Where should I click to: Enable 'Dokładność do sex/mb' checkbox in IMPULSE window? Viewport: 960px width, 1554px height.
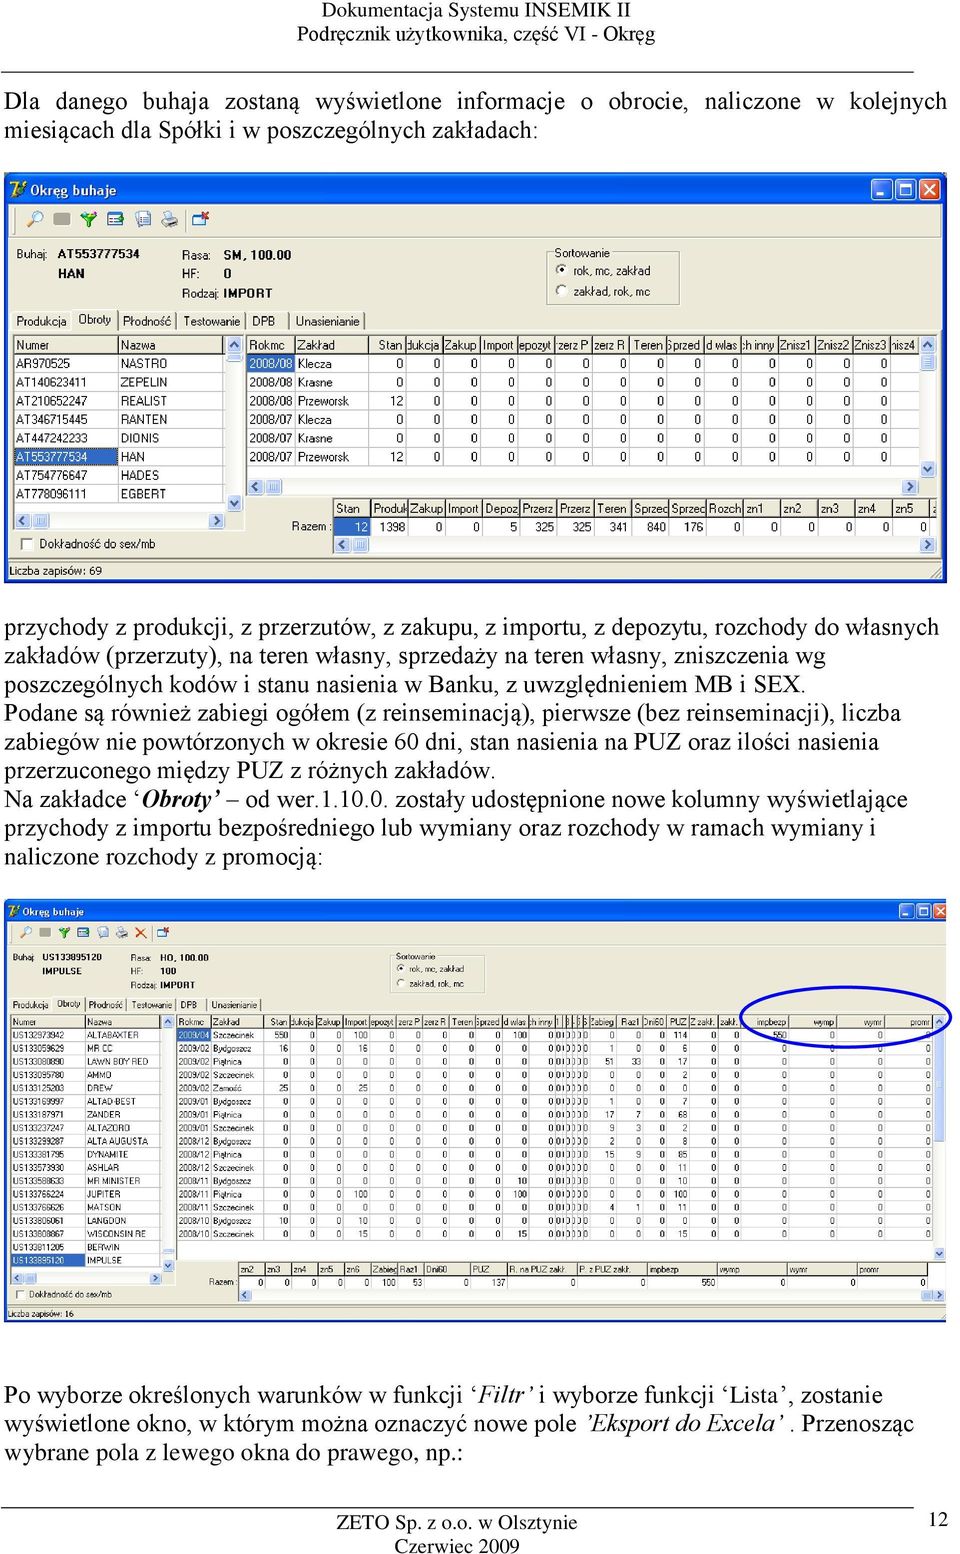20,1294
